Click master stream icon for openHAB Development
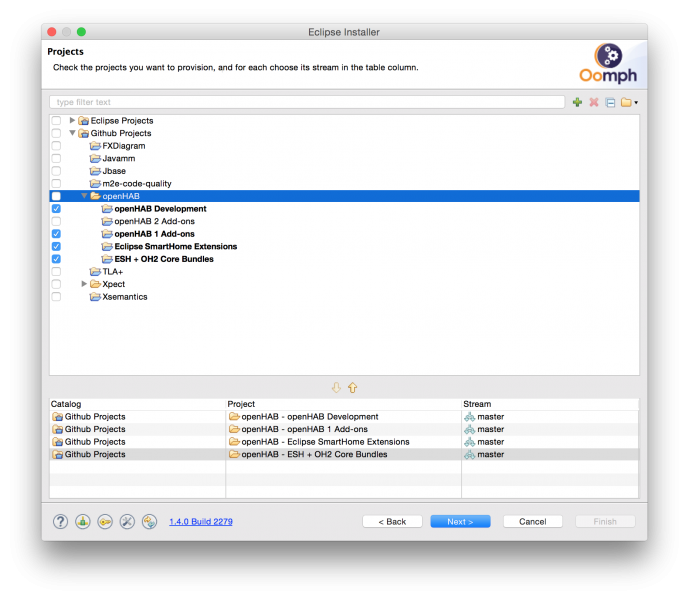This screenshot has height=600, width=689. point(470,416)
